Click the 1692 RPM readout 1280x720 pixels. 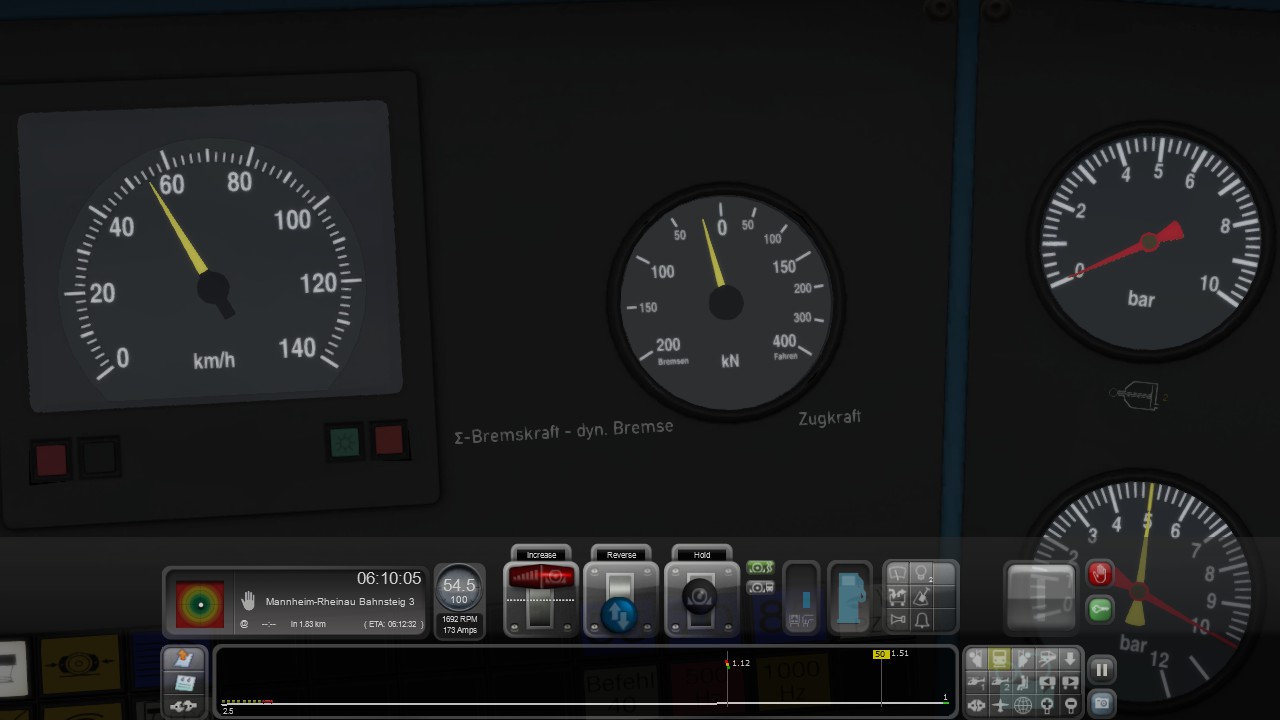point(459,620)
